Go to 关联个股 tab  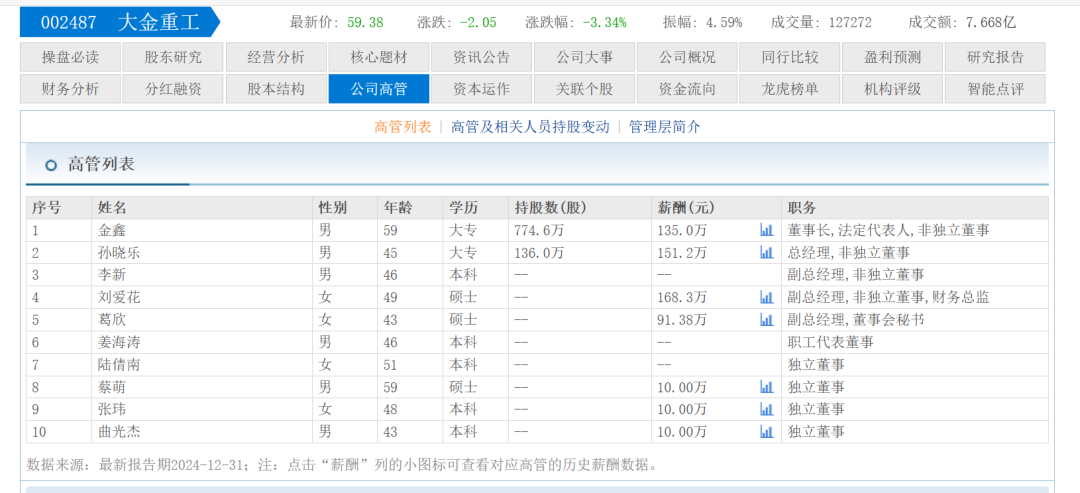pos(584,89)
